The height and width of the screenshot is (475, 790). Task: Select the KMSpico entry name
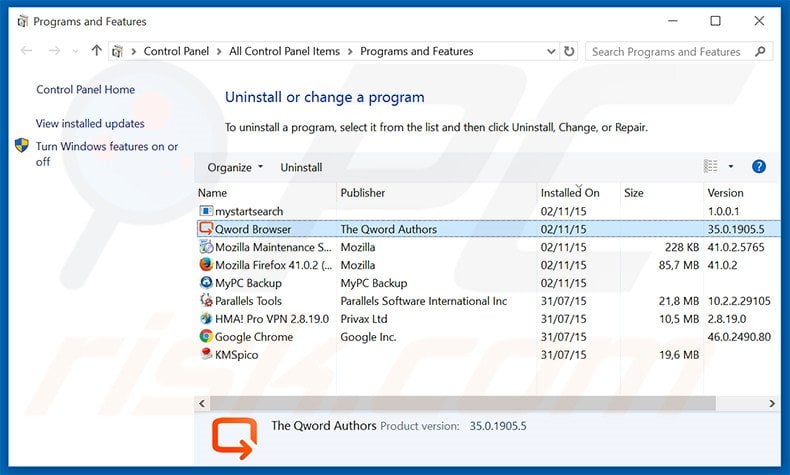pos(236,355)
